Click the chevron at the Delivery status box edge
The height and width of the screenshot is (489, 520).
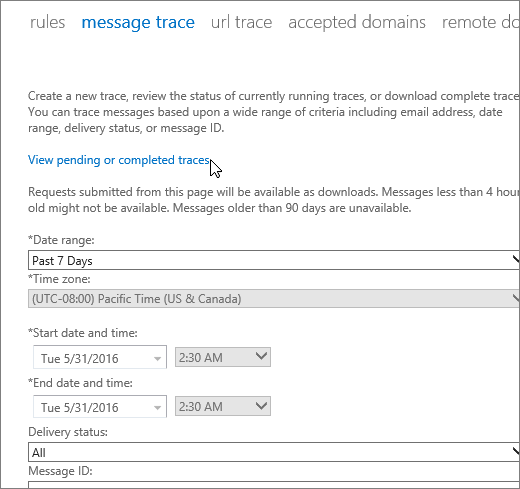(516, 451)
